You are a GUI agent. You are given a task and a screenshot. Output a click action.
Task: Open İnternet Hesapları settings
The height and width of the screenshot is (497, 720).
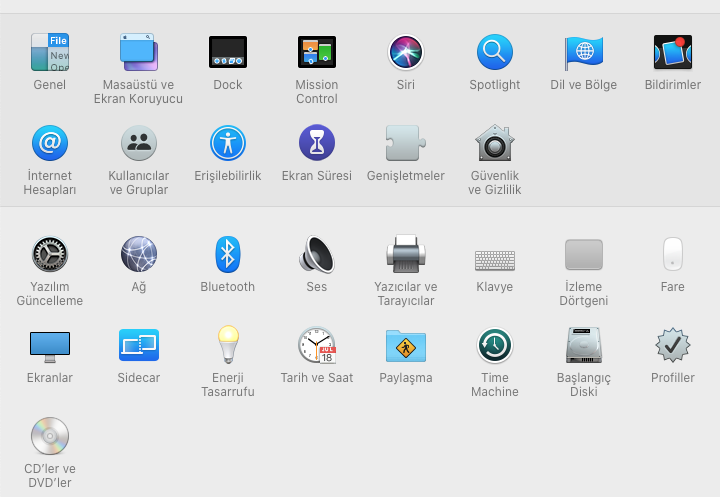tap(50, 143)
